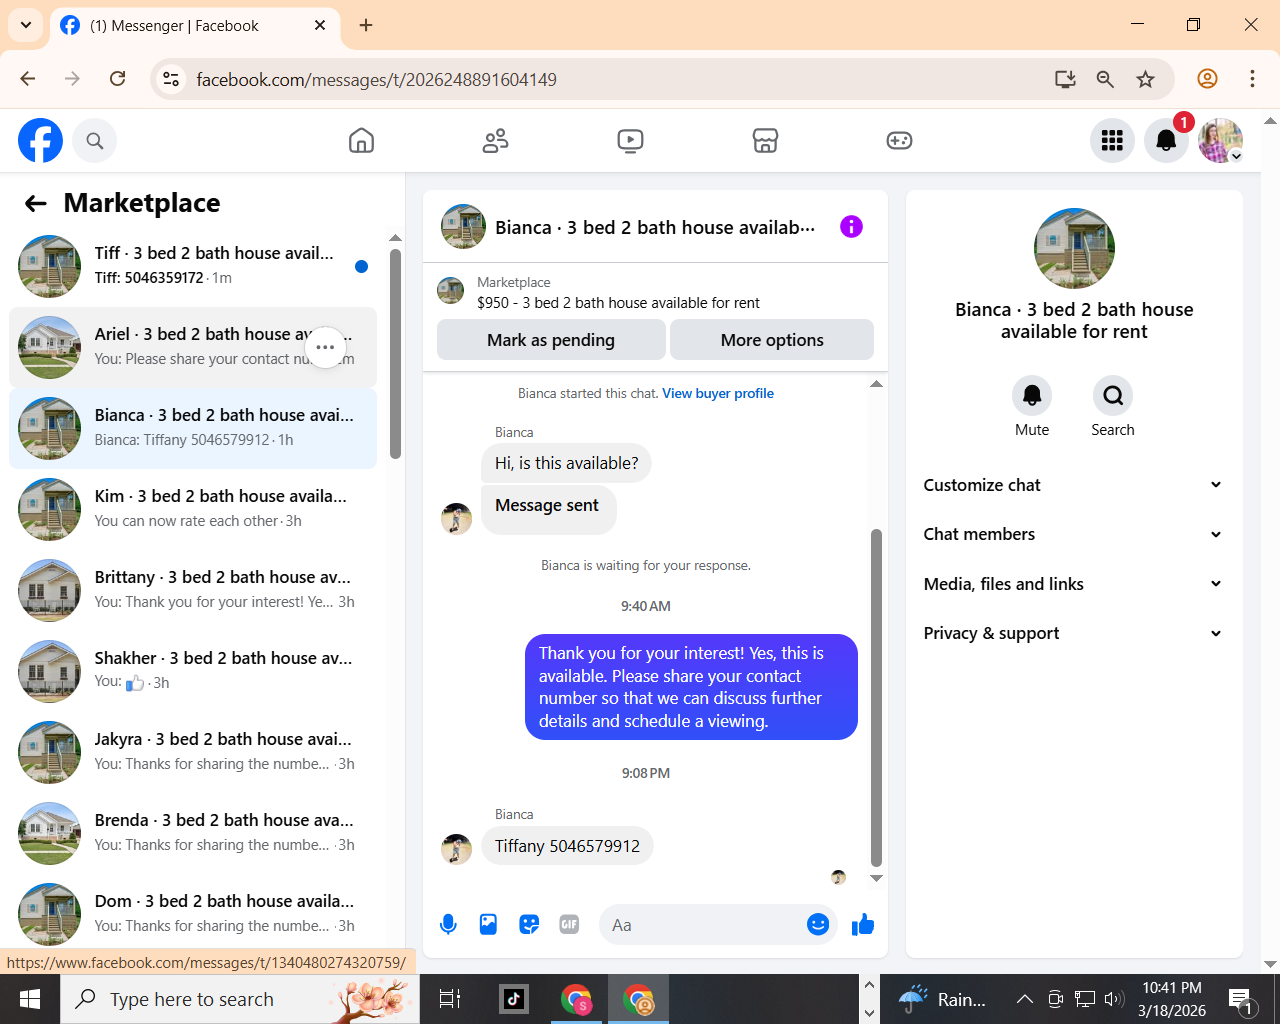Open the Chrome profile icon

1207,79
